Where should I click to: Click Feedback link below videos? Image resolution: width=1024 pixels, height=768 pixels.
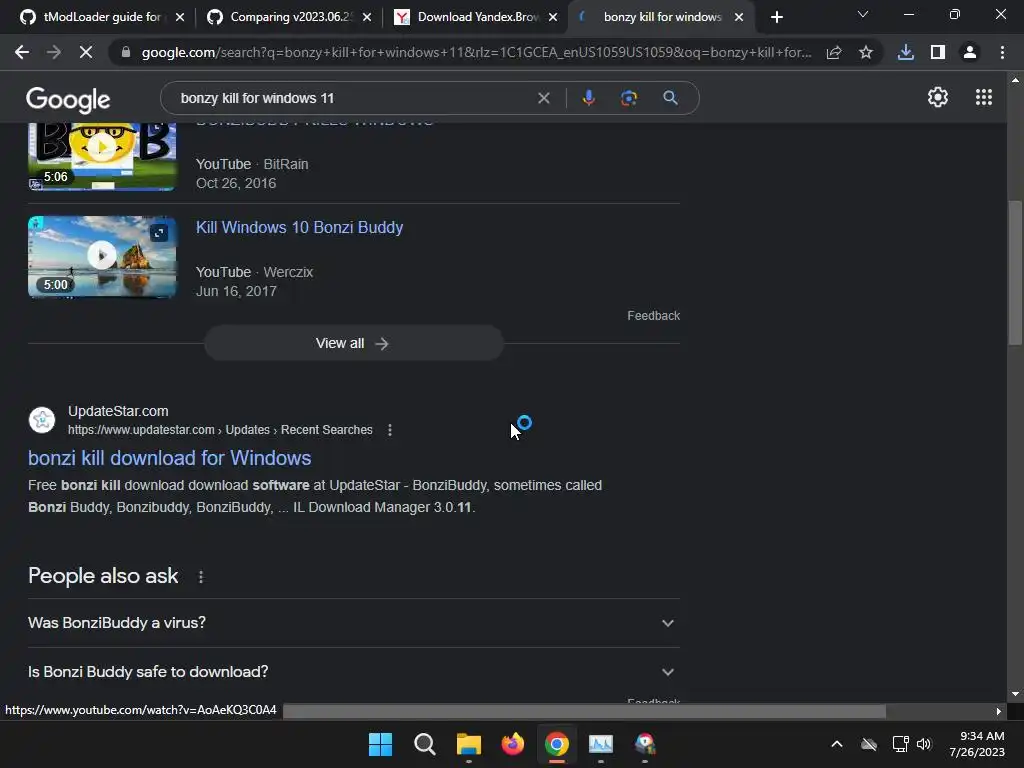[654, 315]
